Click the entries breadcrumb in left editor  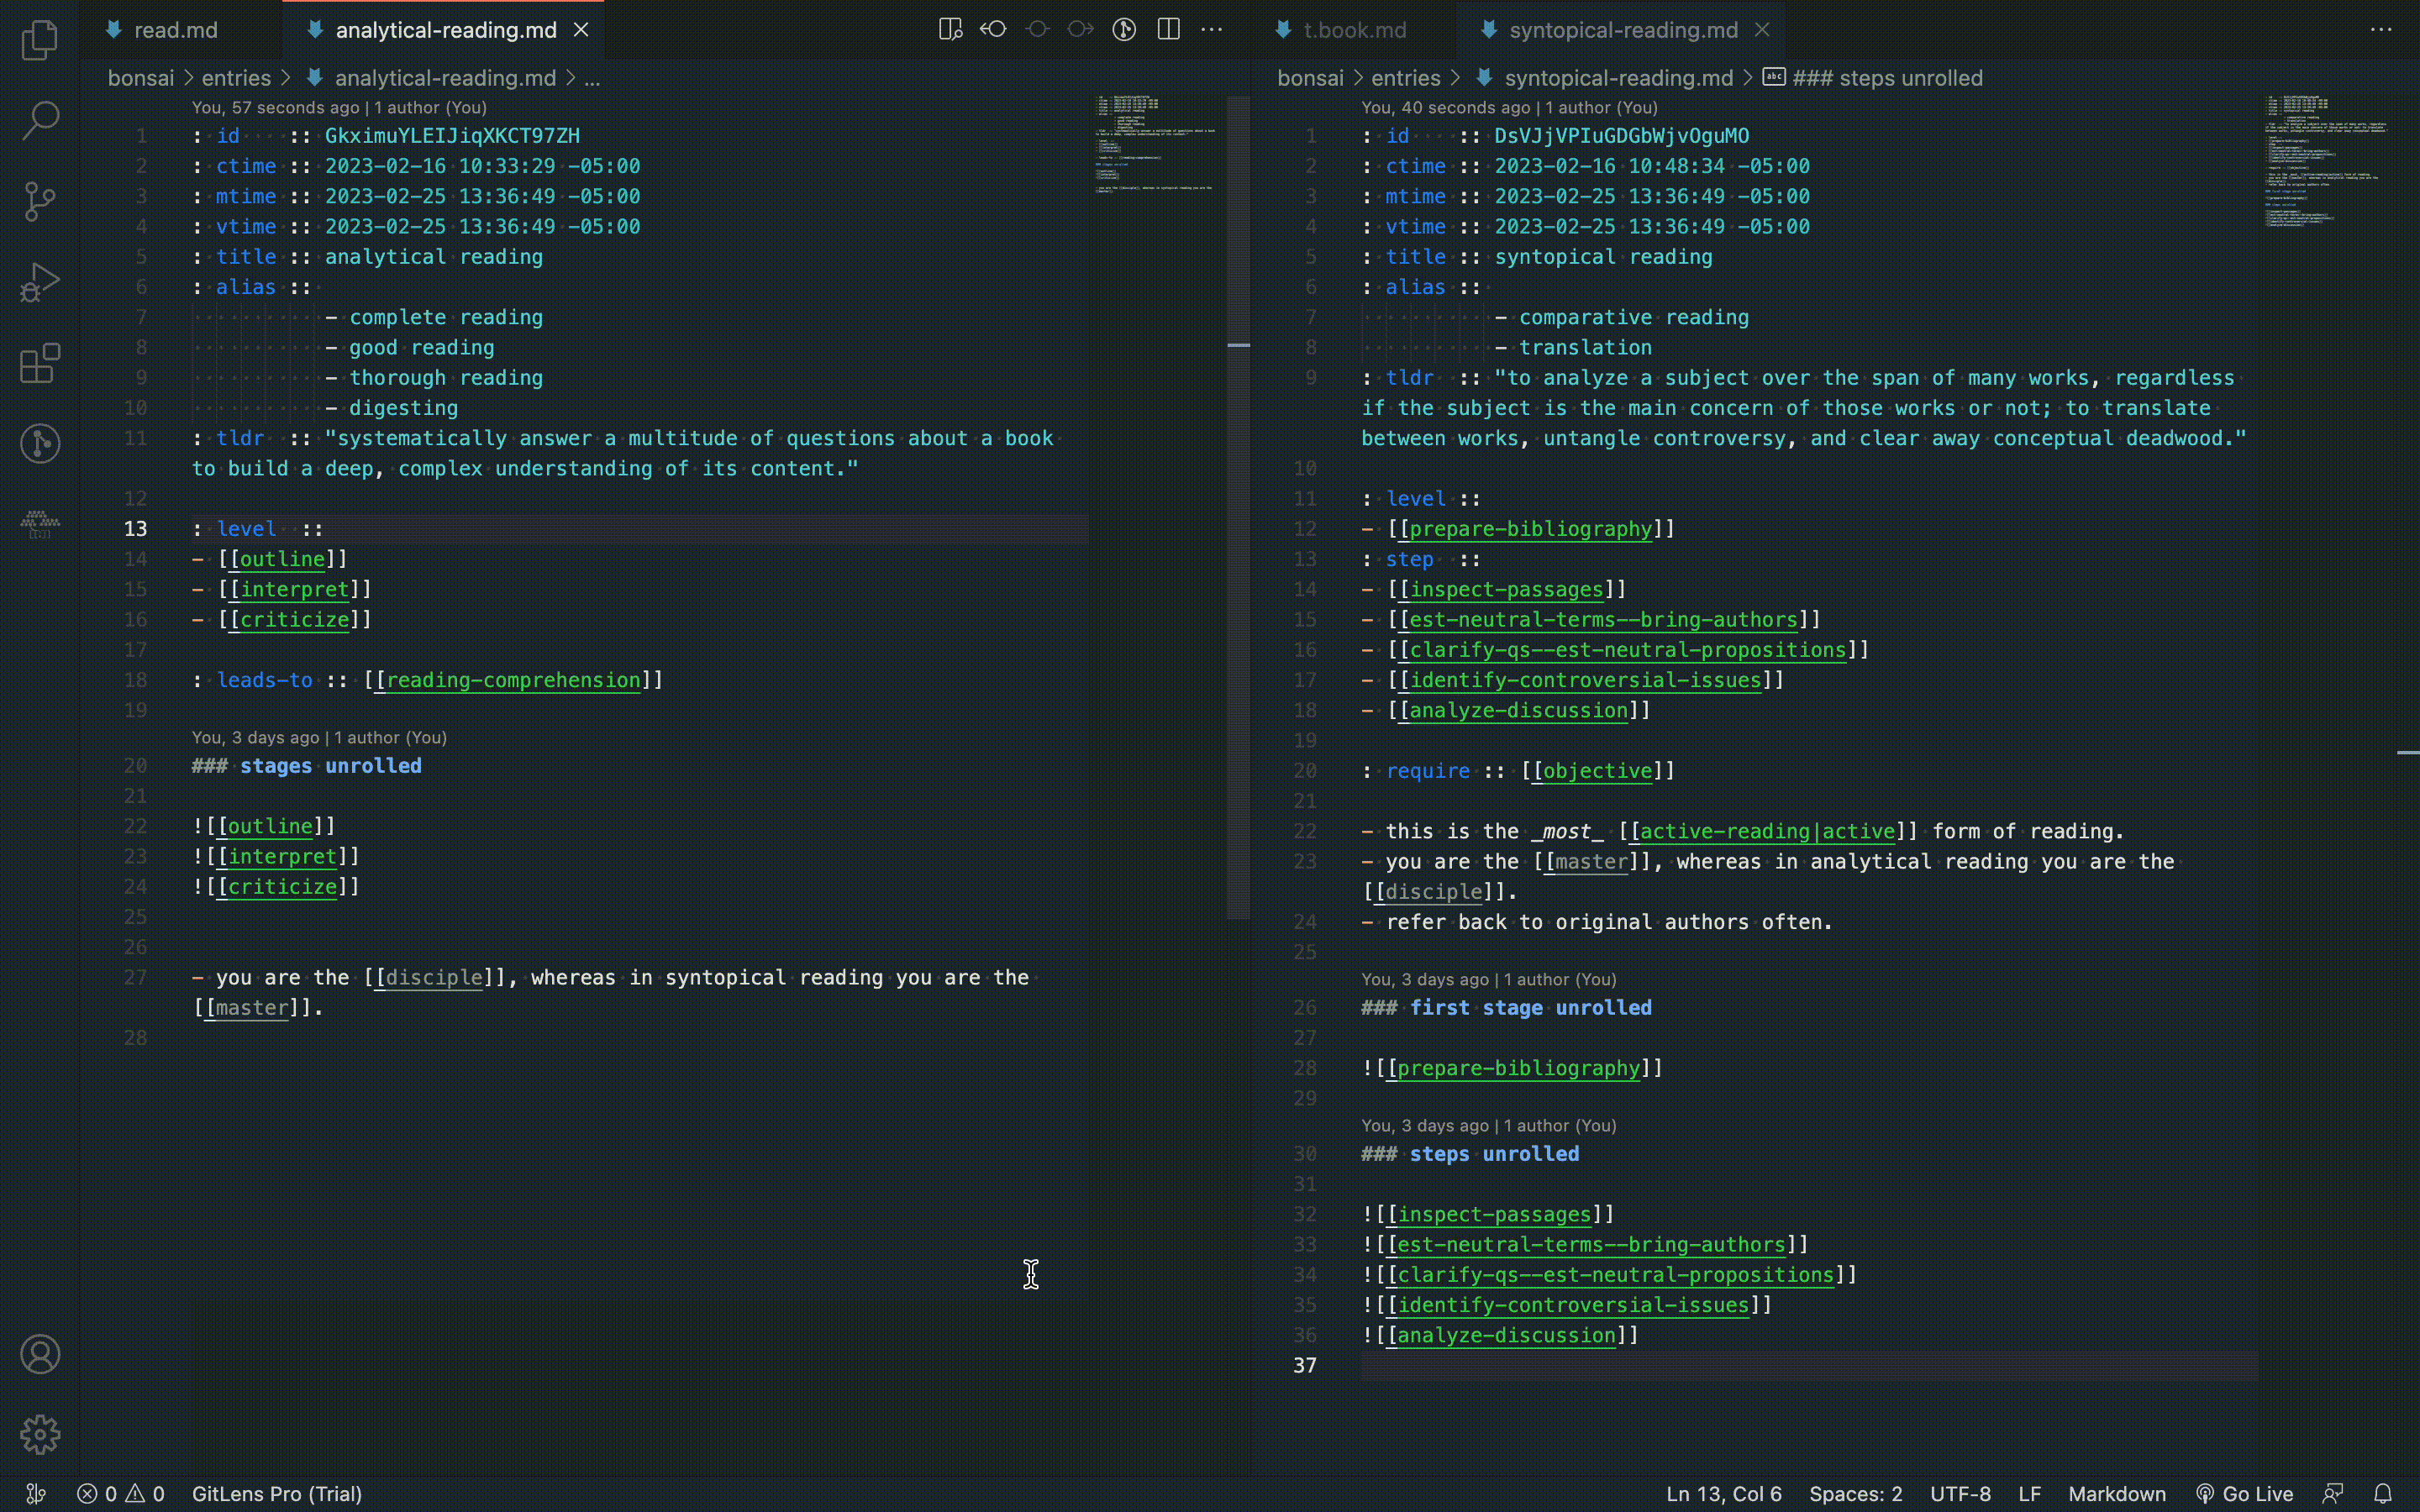[x=236, y=78]
